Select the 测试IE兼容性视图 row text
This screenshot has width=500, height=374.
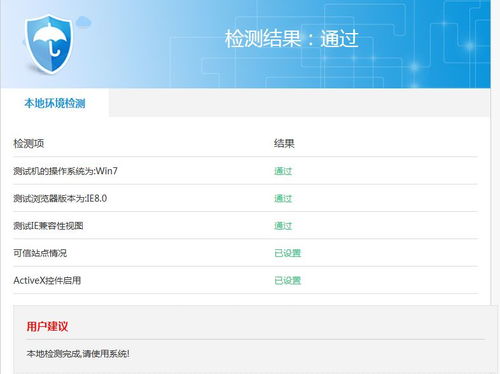coord(48,226)
